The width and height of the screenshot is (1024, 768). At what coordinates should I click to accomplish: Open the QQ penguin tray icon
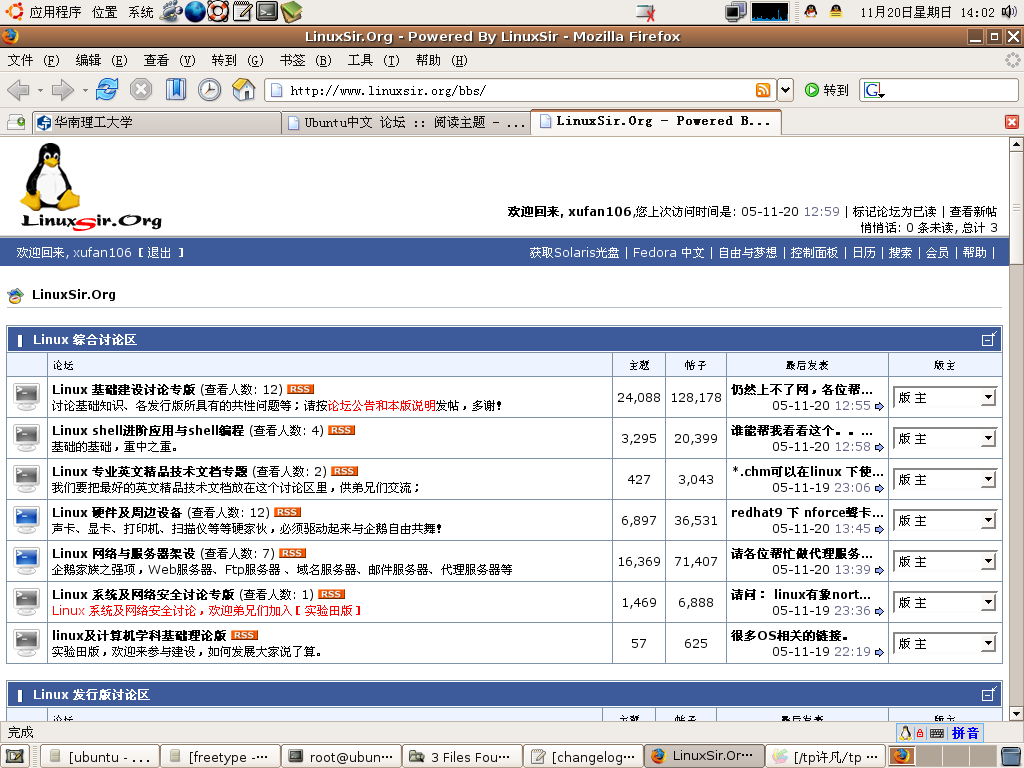click(811, 11)
